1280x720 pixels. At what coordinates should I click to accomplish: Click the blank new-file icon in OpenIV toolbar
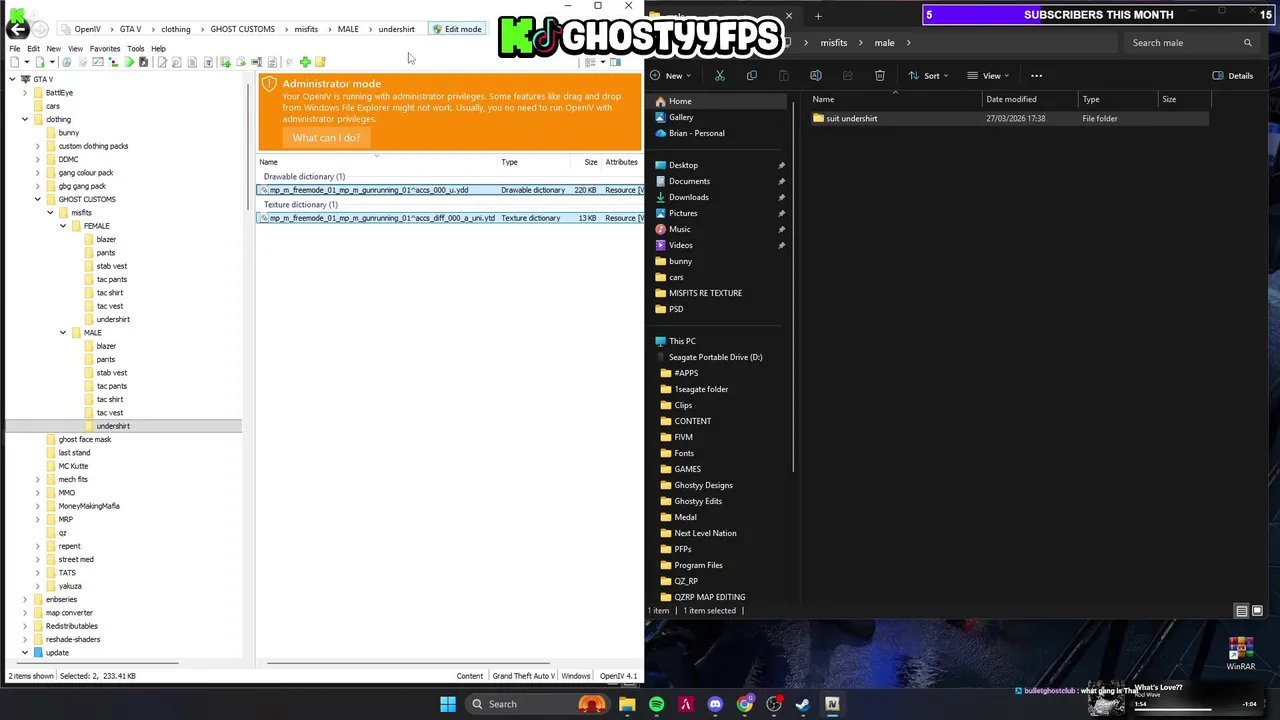(x=14, y=62)
